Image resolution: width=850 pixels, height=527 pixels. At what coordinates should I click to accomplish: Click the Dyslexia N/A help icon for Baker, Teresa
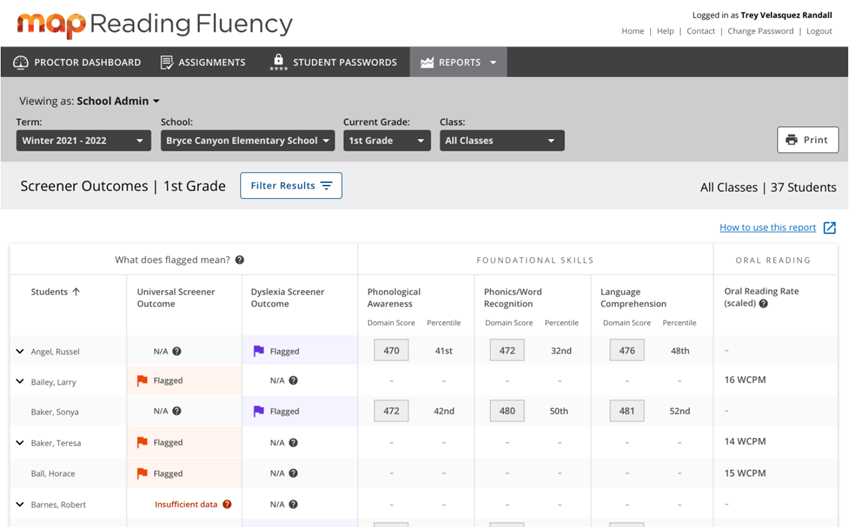click(293, 442)
